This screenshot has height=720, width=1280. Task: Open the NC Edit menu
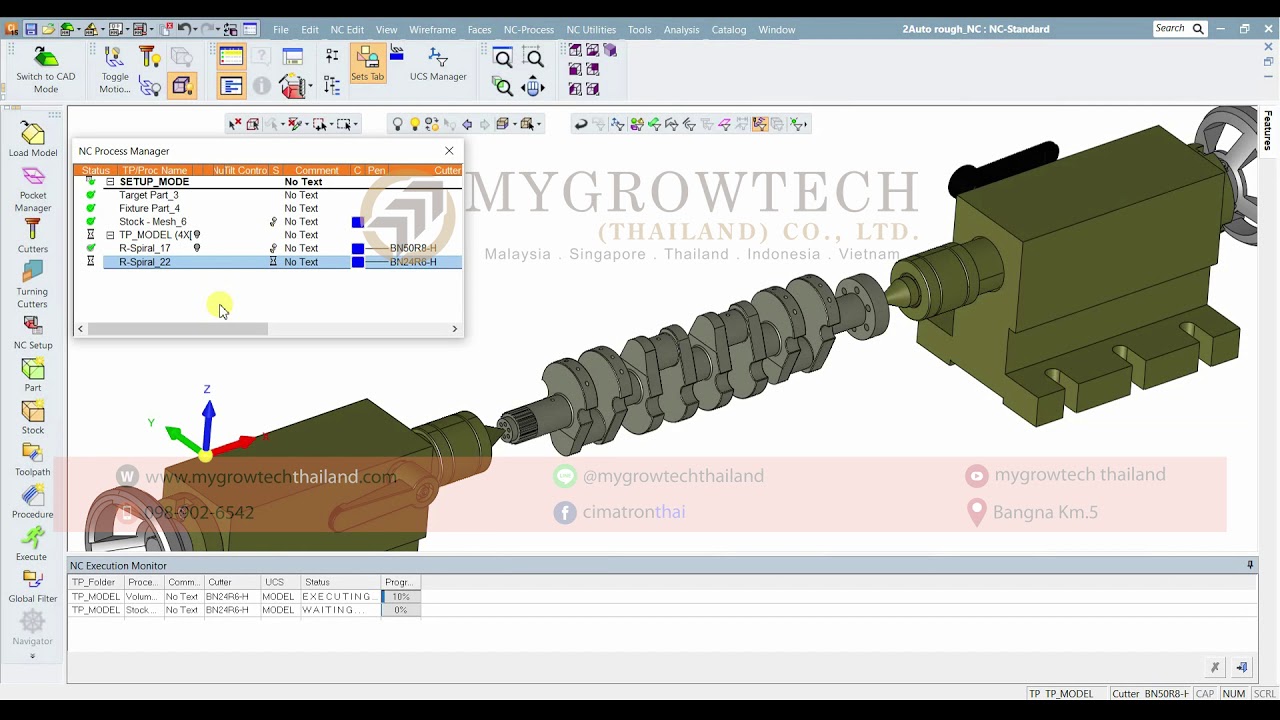[x=347, y=30]
